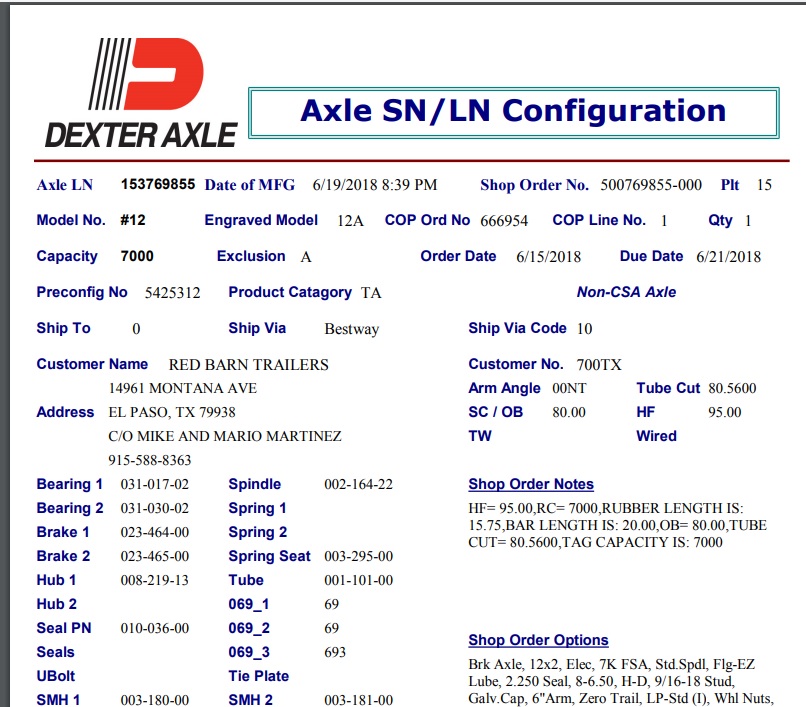Select the Date of MFG value
Viewport: 806px width, 707px height.
point(375,185)
